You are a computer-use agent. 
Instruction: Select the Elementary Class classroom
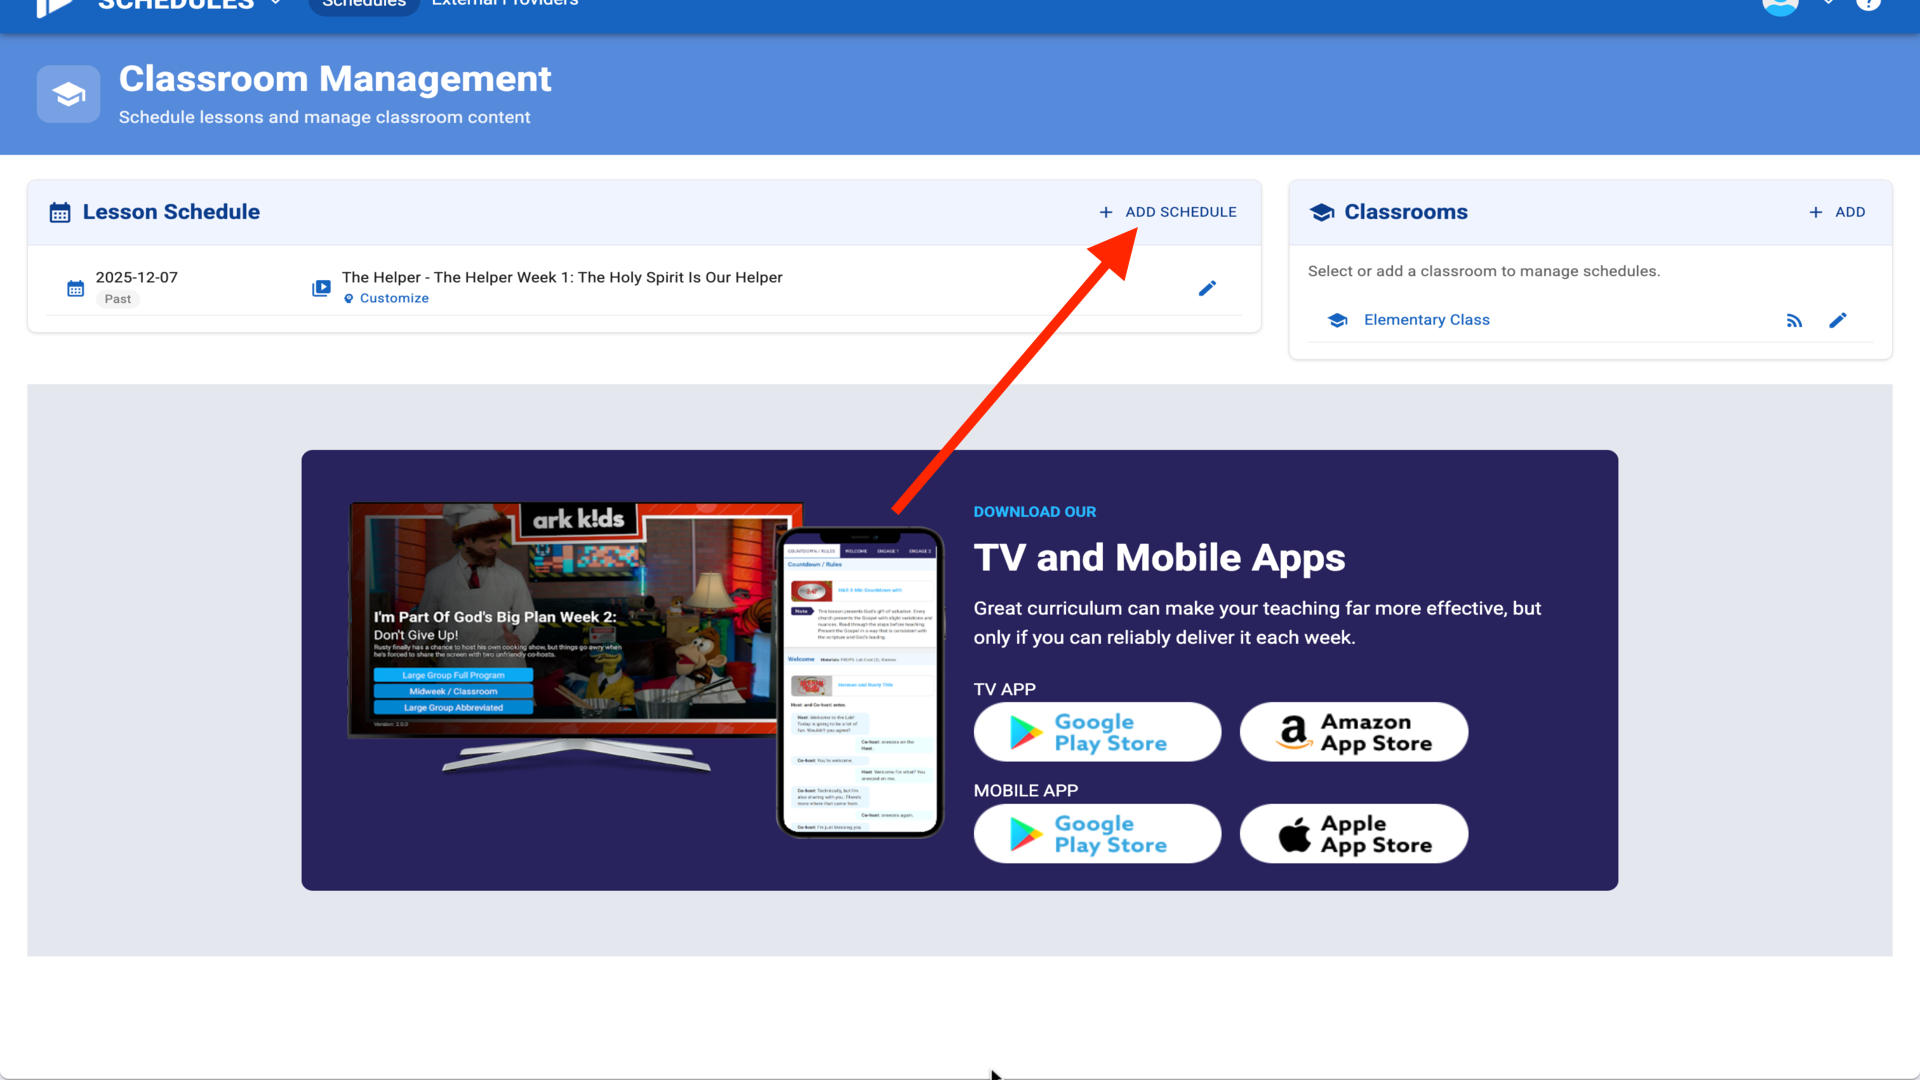click(1426, 320)
